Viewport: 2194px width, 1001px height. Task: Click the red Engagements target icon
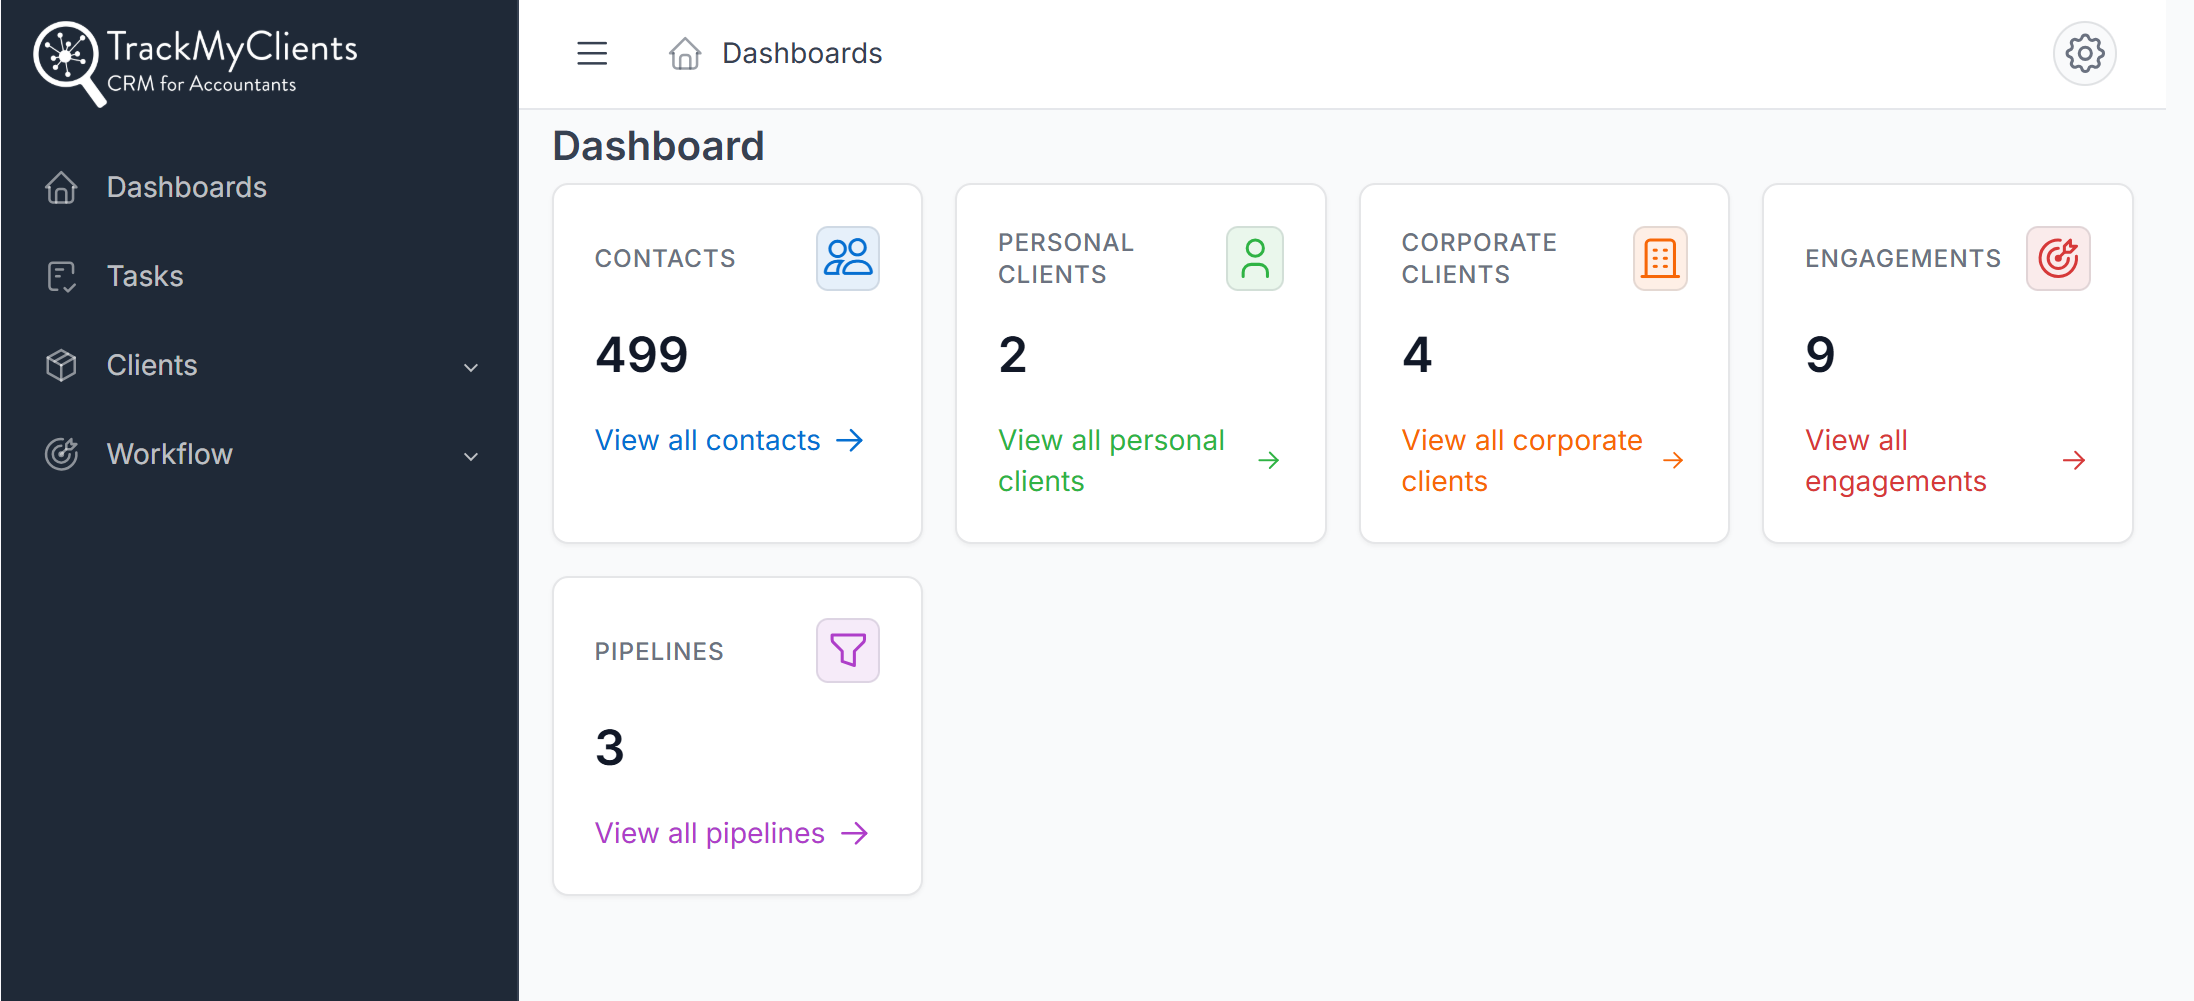point(2058,258)
